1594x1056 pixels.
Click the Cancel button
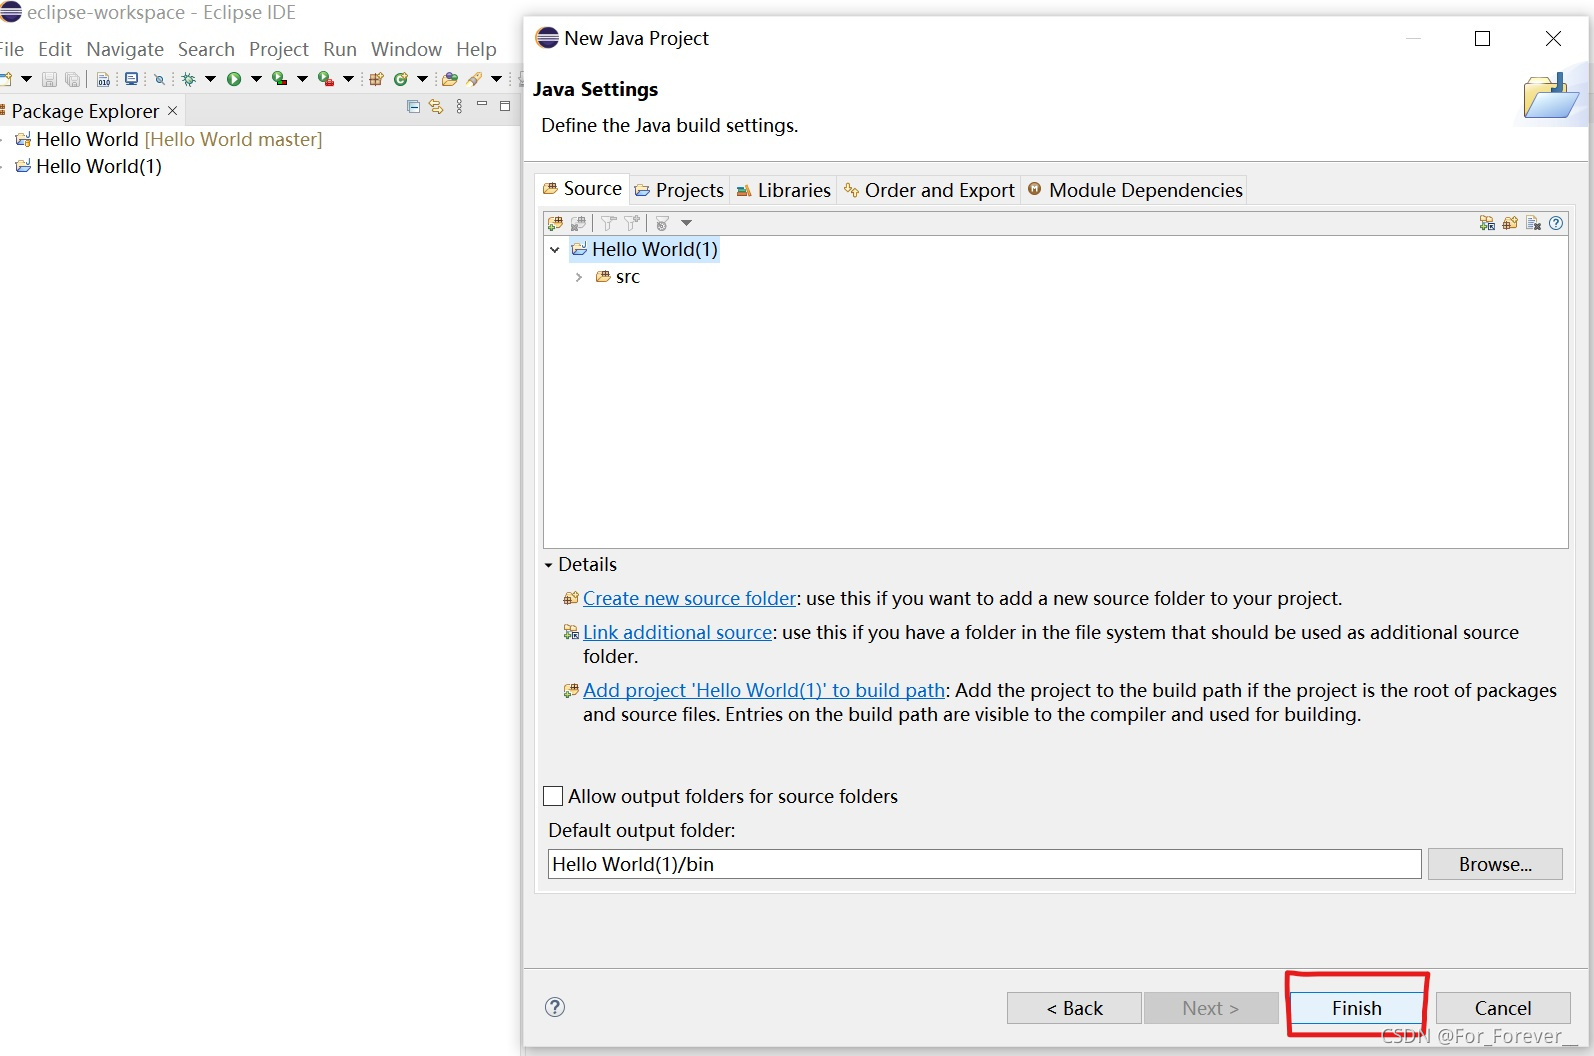tap(1503, 1008)
